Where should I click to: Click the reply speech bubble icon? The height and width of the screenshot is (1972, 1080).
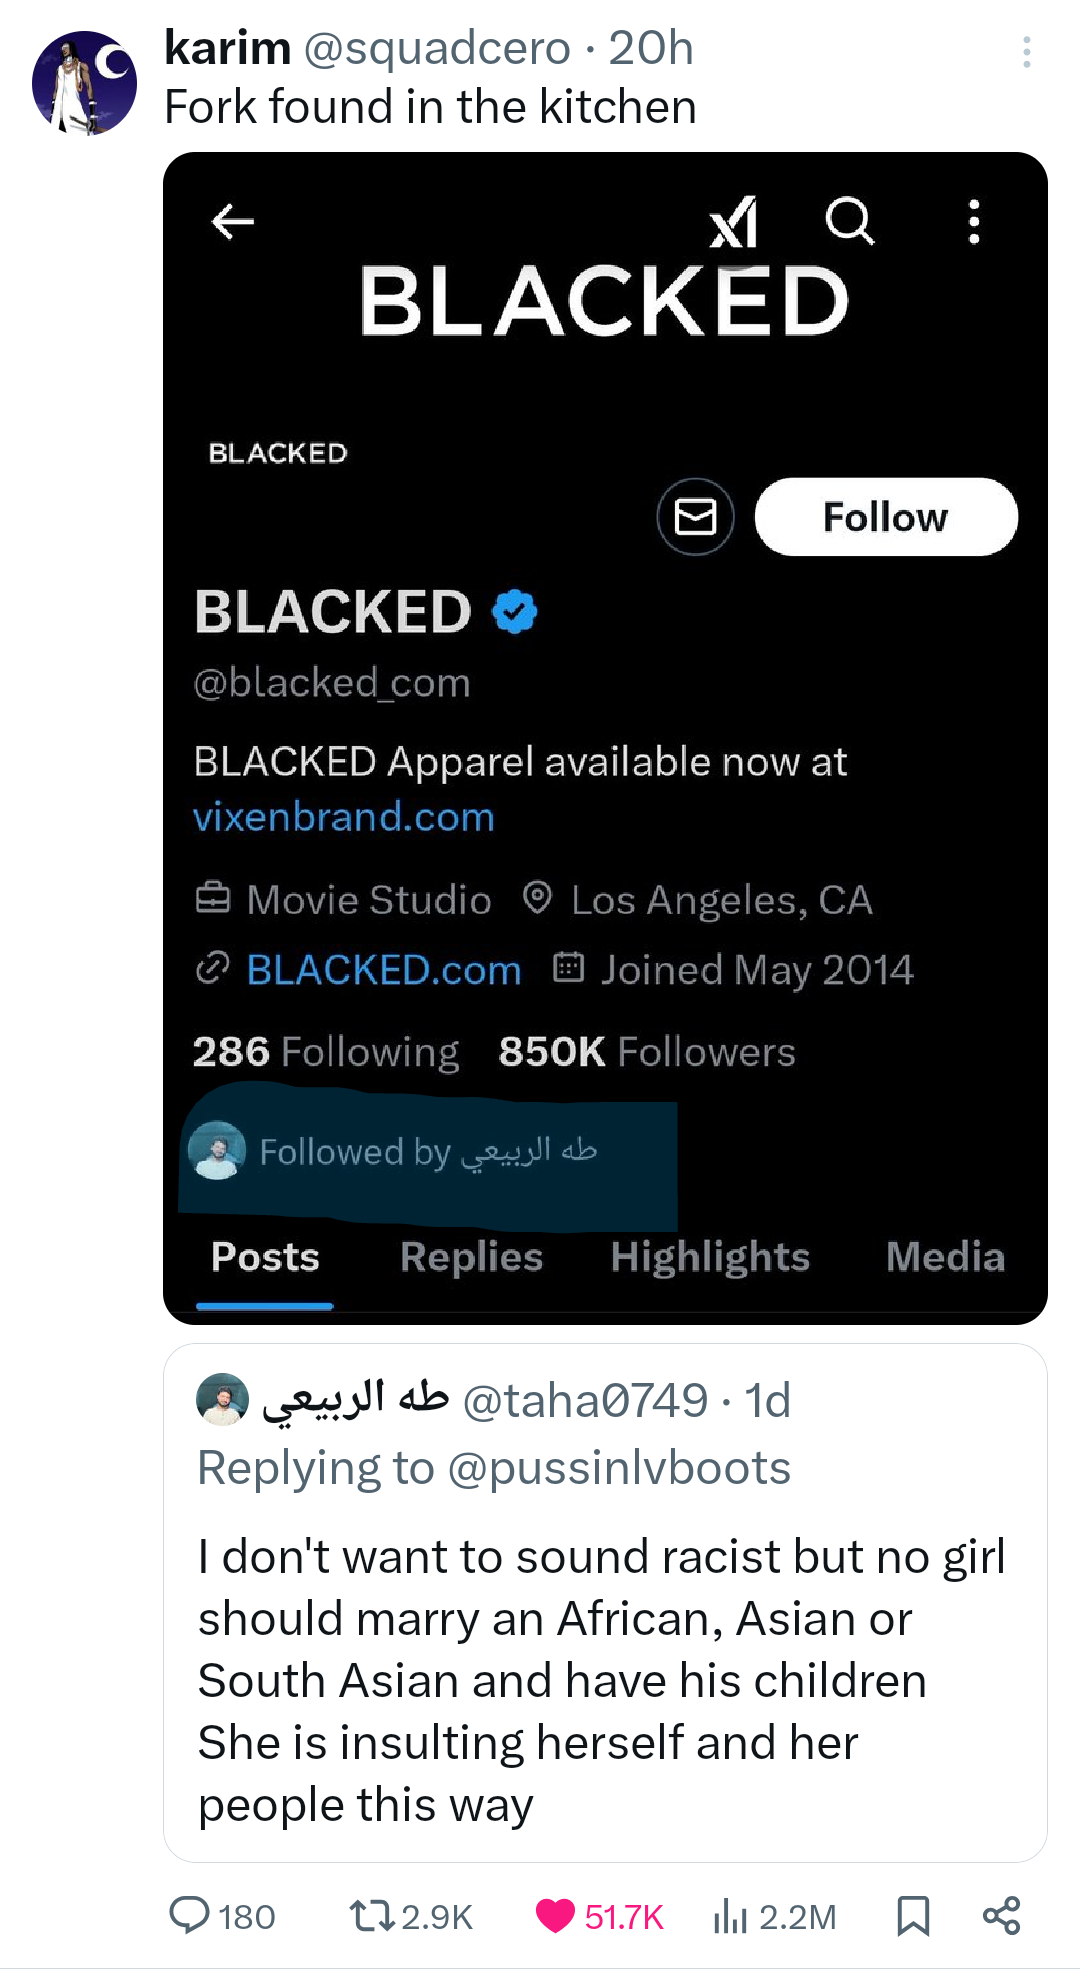pos(189,1915)
